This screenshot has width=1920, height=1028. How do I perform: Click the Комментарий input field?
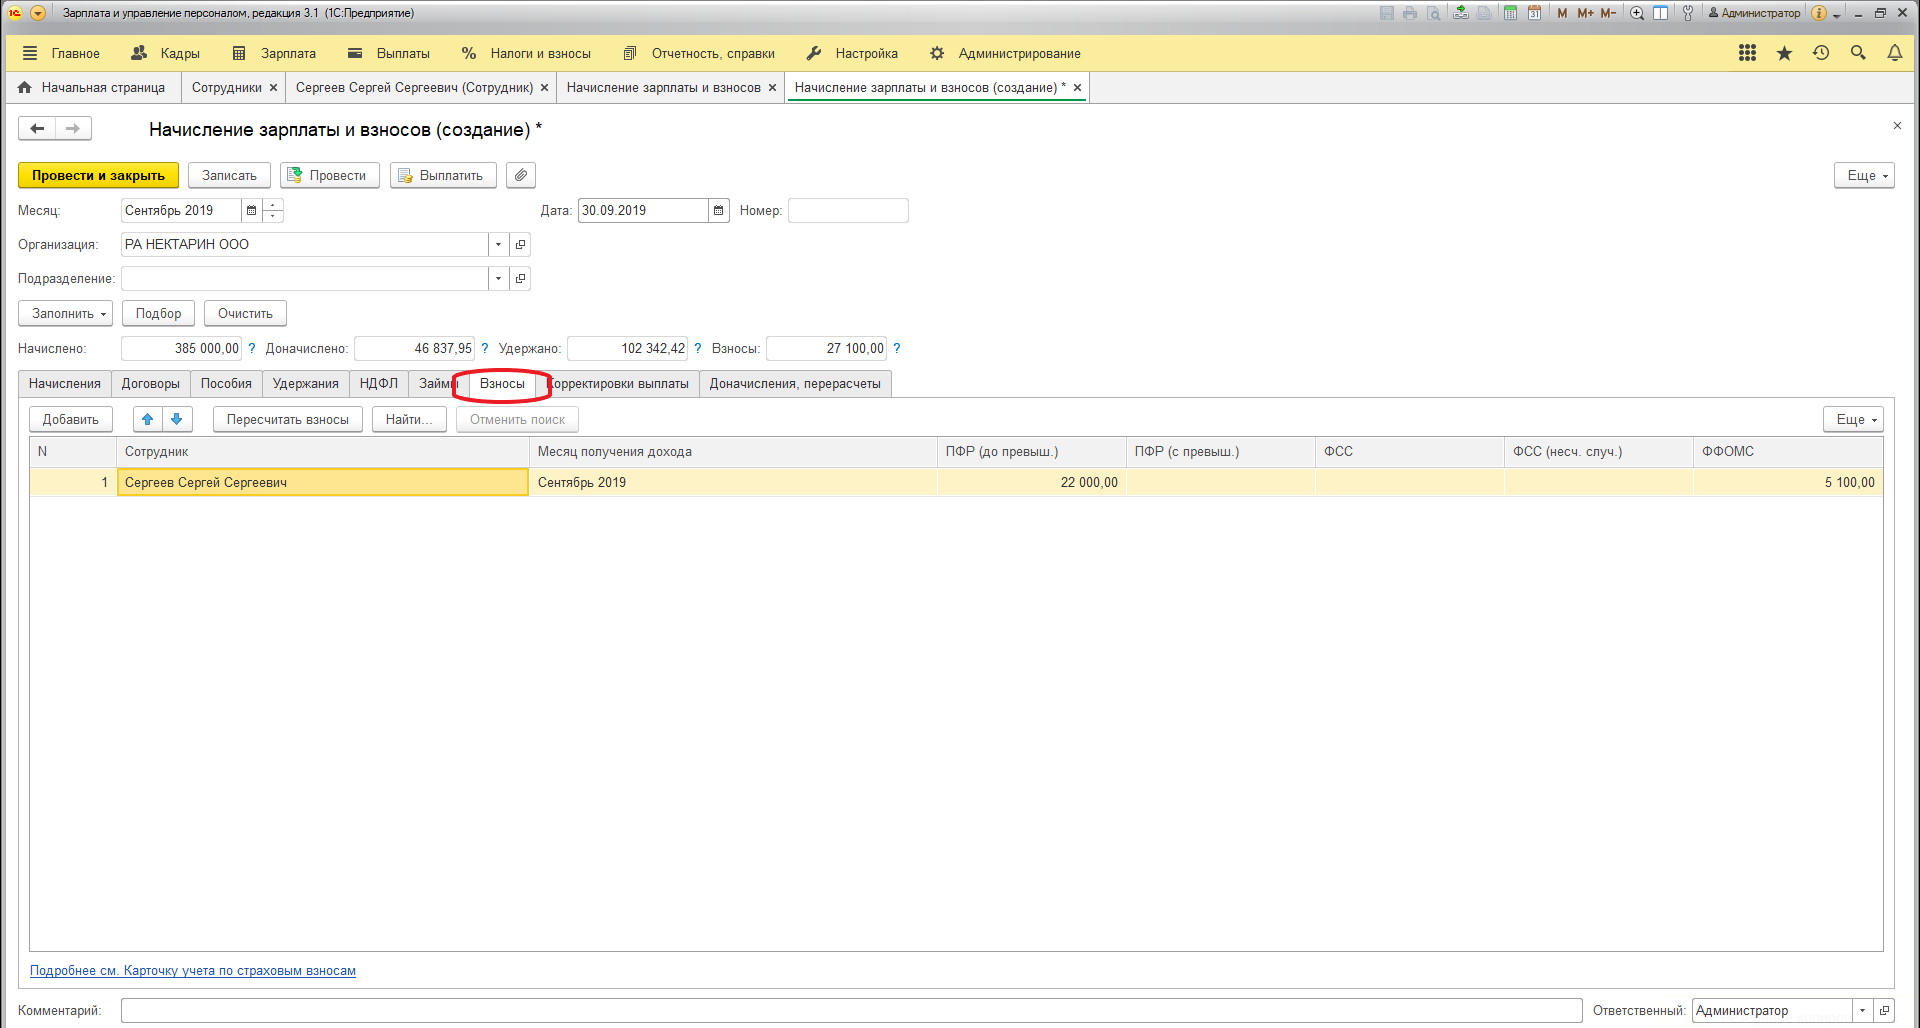pyautogui.click(x=851, y=1010)
